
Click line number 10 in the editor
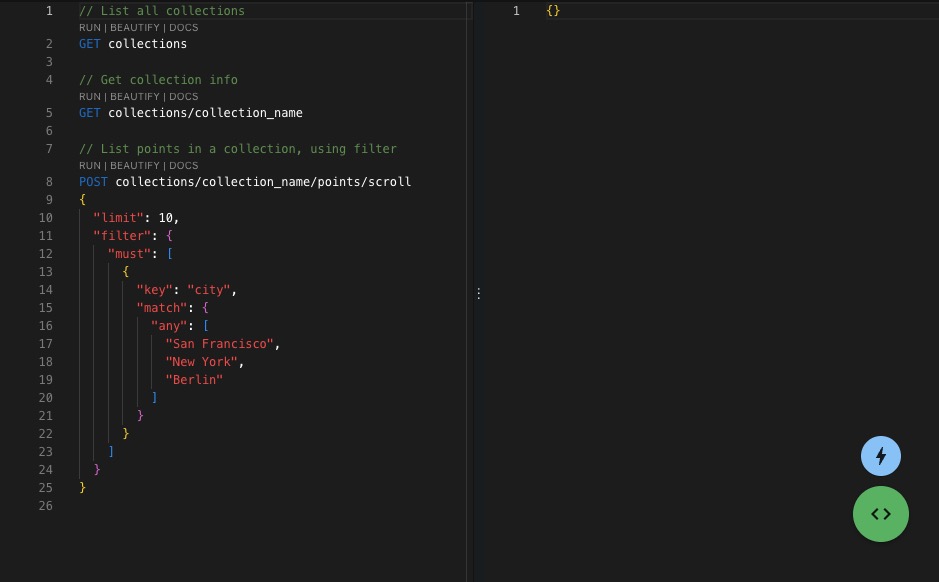pyautogui.click(x=45, y=217)
